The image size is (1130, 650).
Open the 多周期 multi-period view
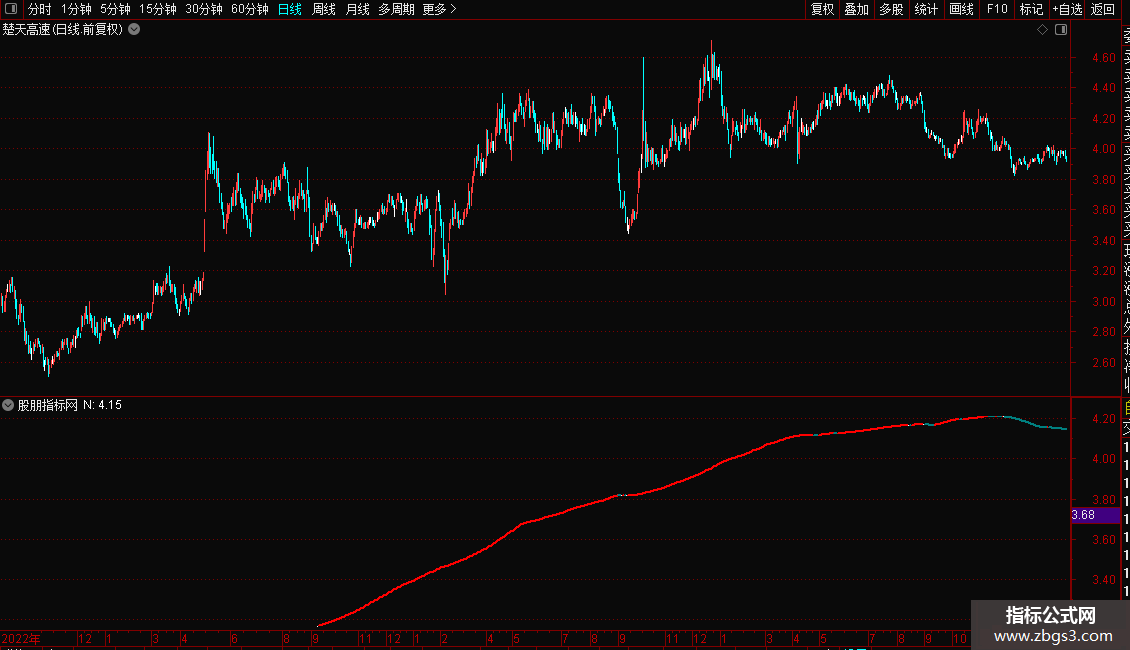(x=396, y=9)
